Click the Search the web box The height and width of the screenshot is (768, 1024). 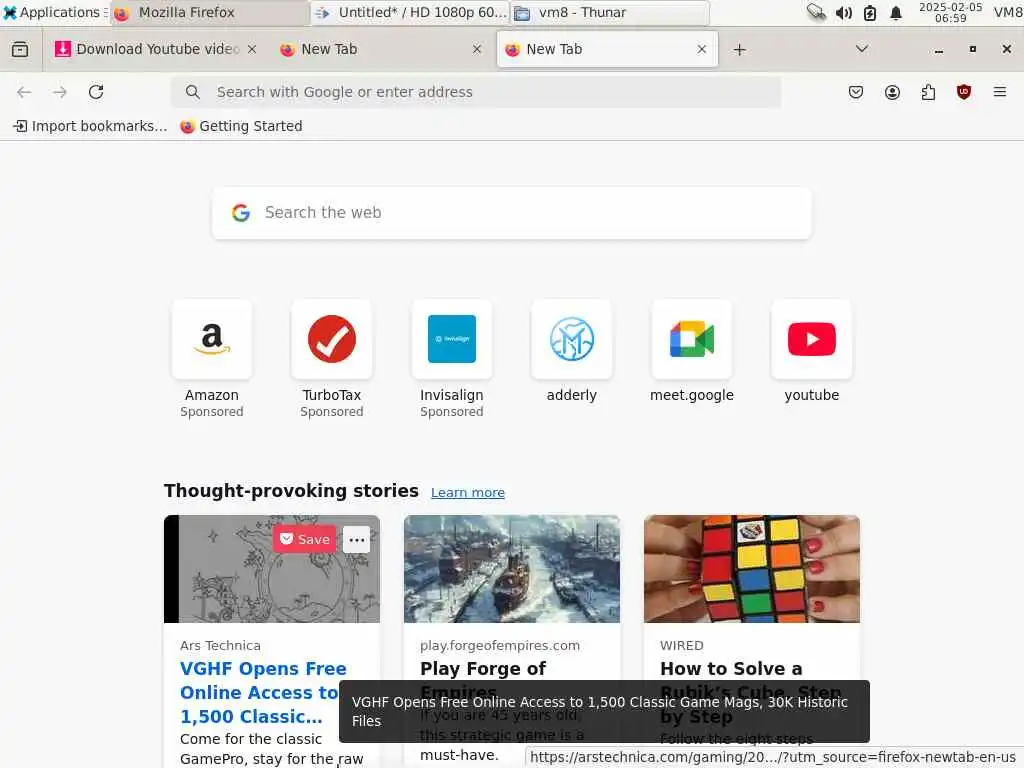pos(512,213)
